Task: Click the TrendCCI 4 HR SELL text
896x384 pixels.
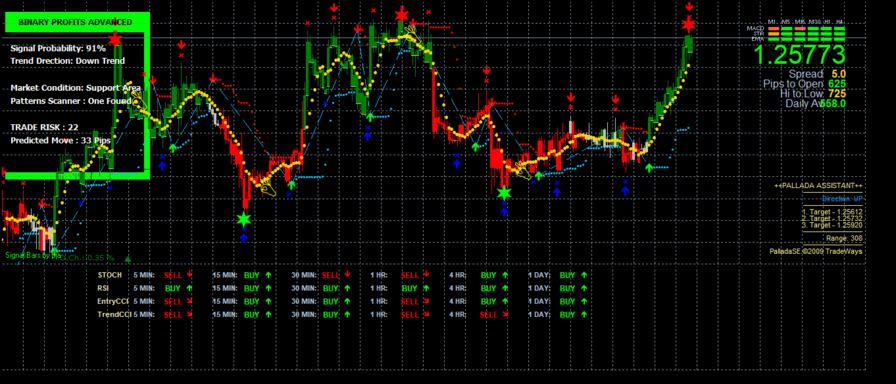Action: pos(489,315)
